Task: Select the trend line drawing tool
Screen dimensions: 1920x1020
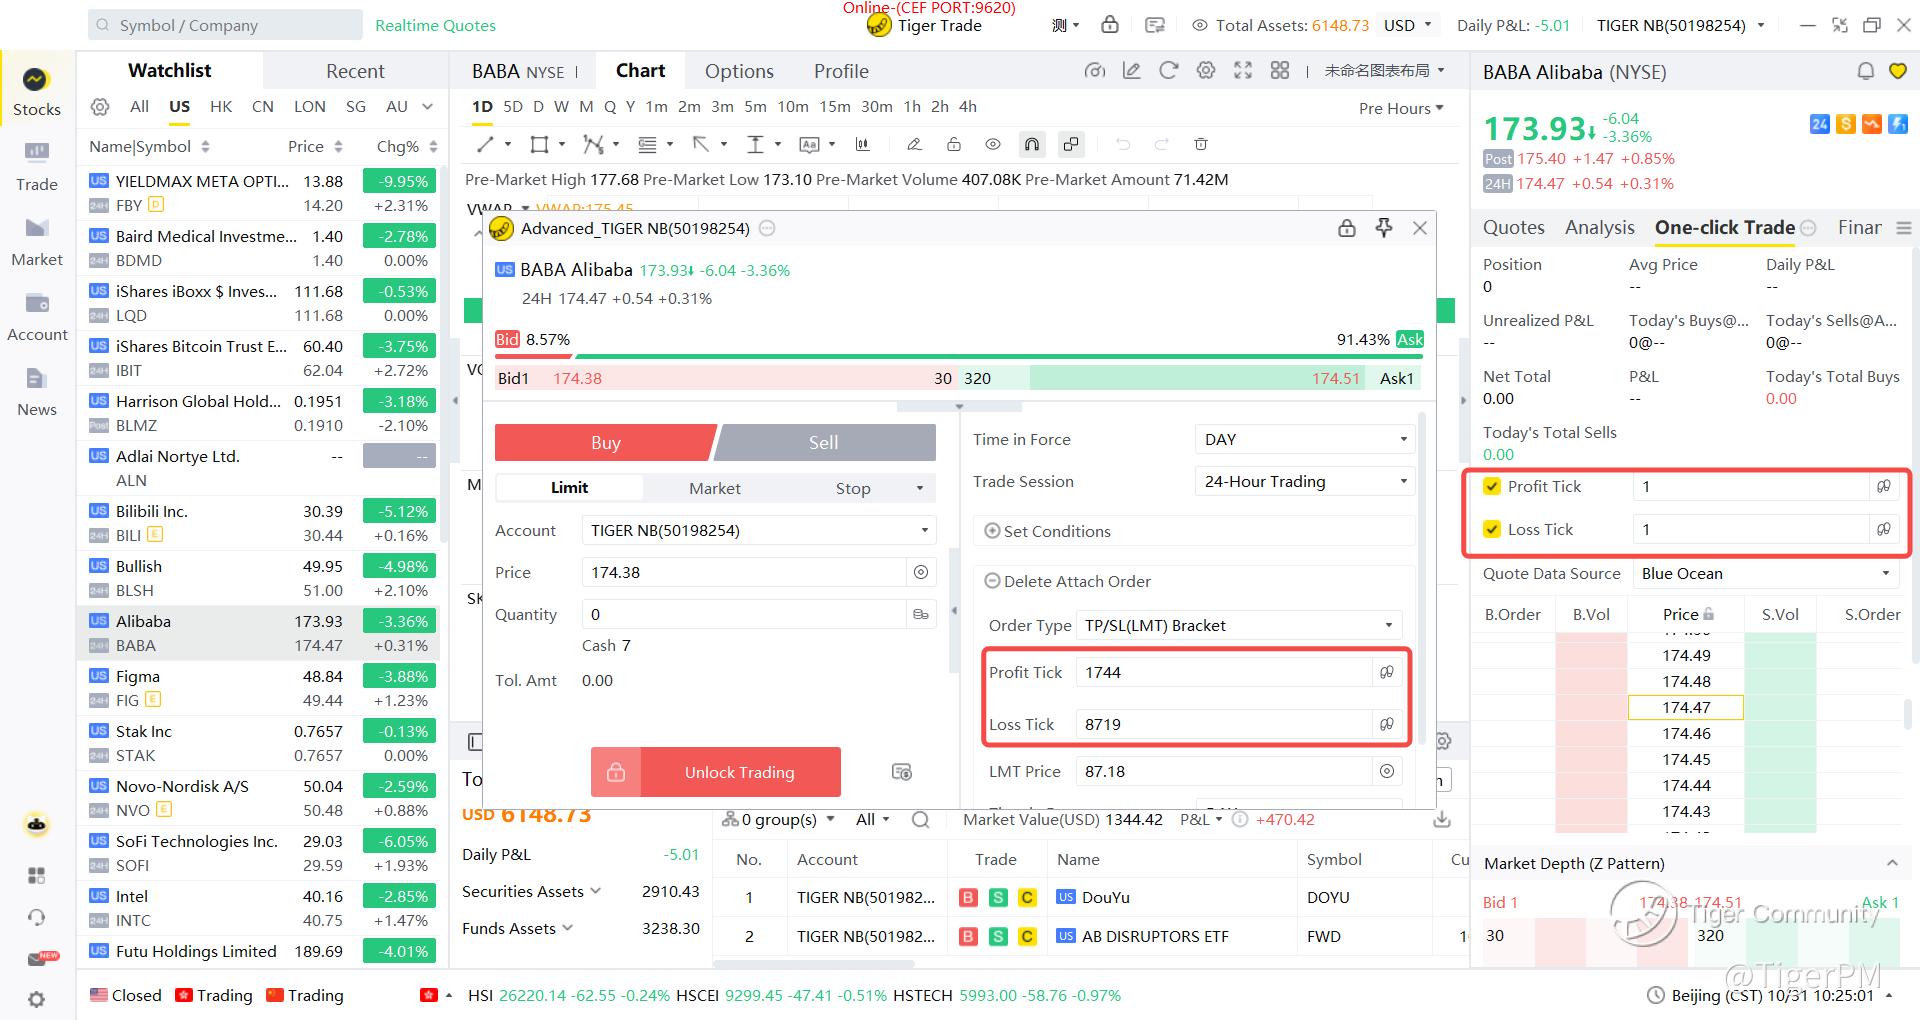Action: tap(486, 144)
